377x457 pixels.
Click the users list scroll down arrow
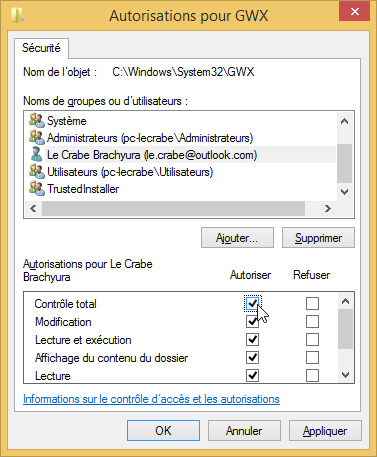tap(345, 192)
